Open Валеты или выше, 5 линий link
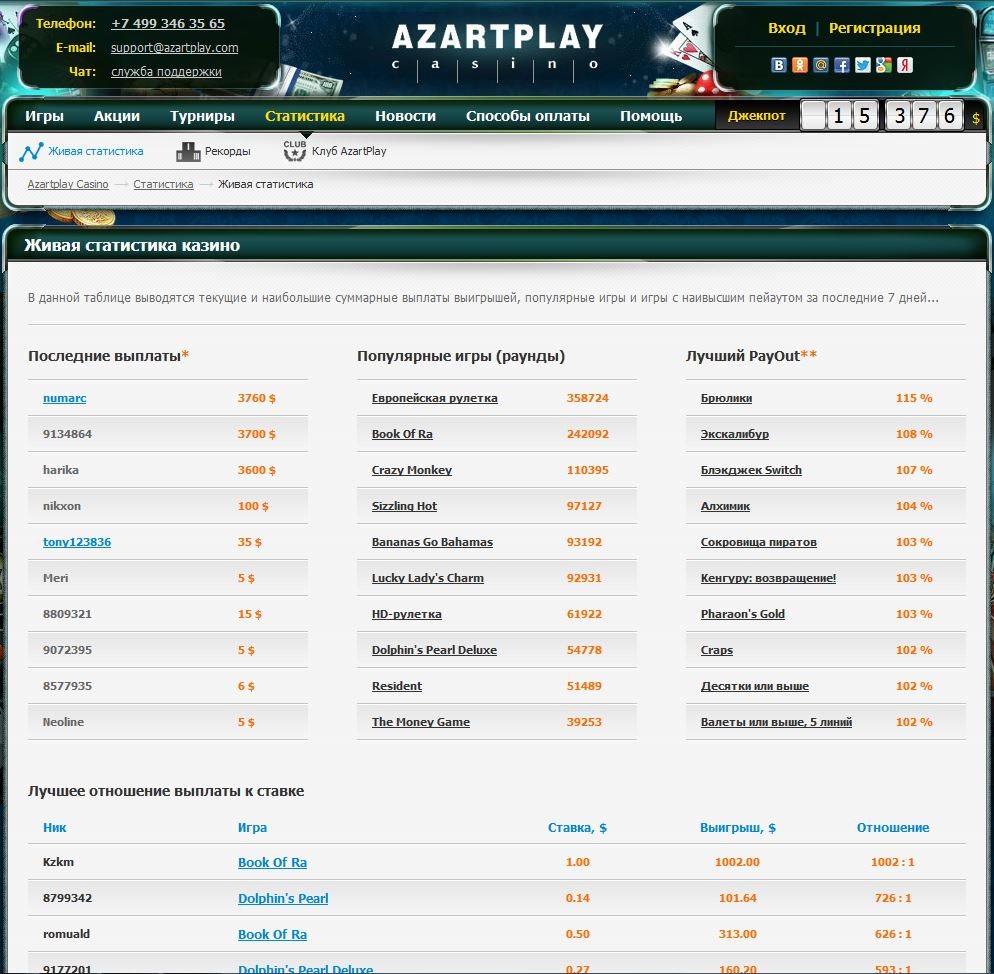 [776, 722]
